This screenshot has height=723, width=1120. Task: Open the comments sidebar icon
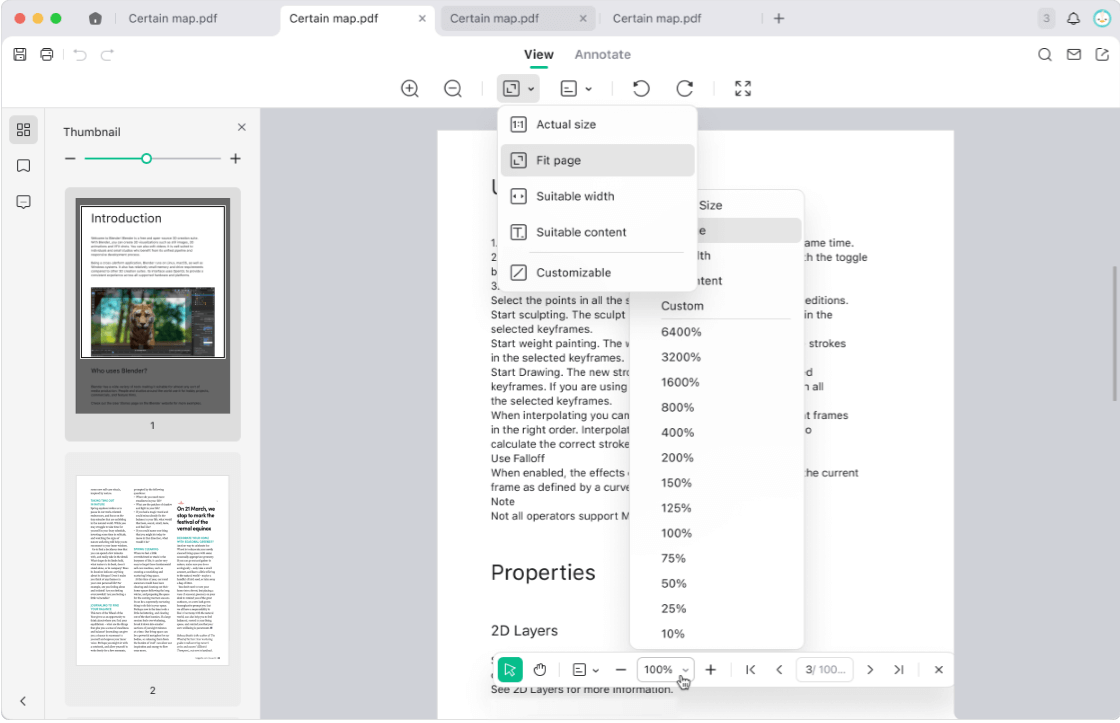pyautogui.click(x=24, y=202)
